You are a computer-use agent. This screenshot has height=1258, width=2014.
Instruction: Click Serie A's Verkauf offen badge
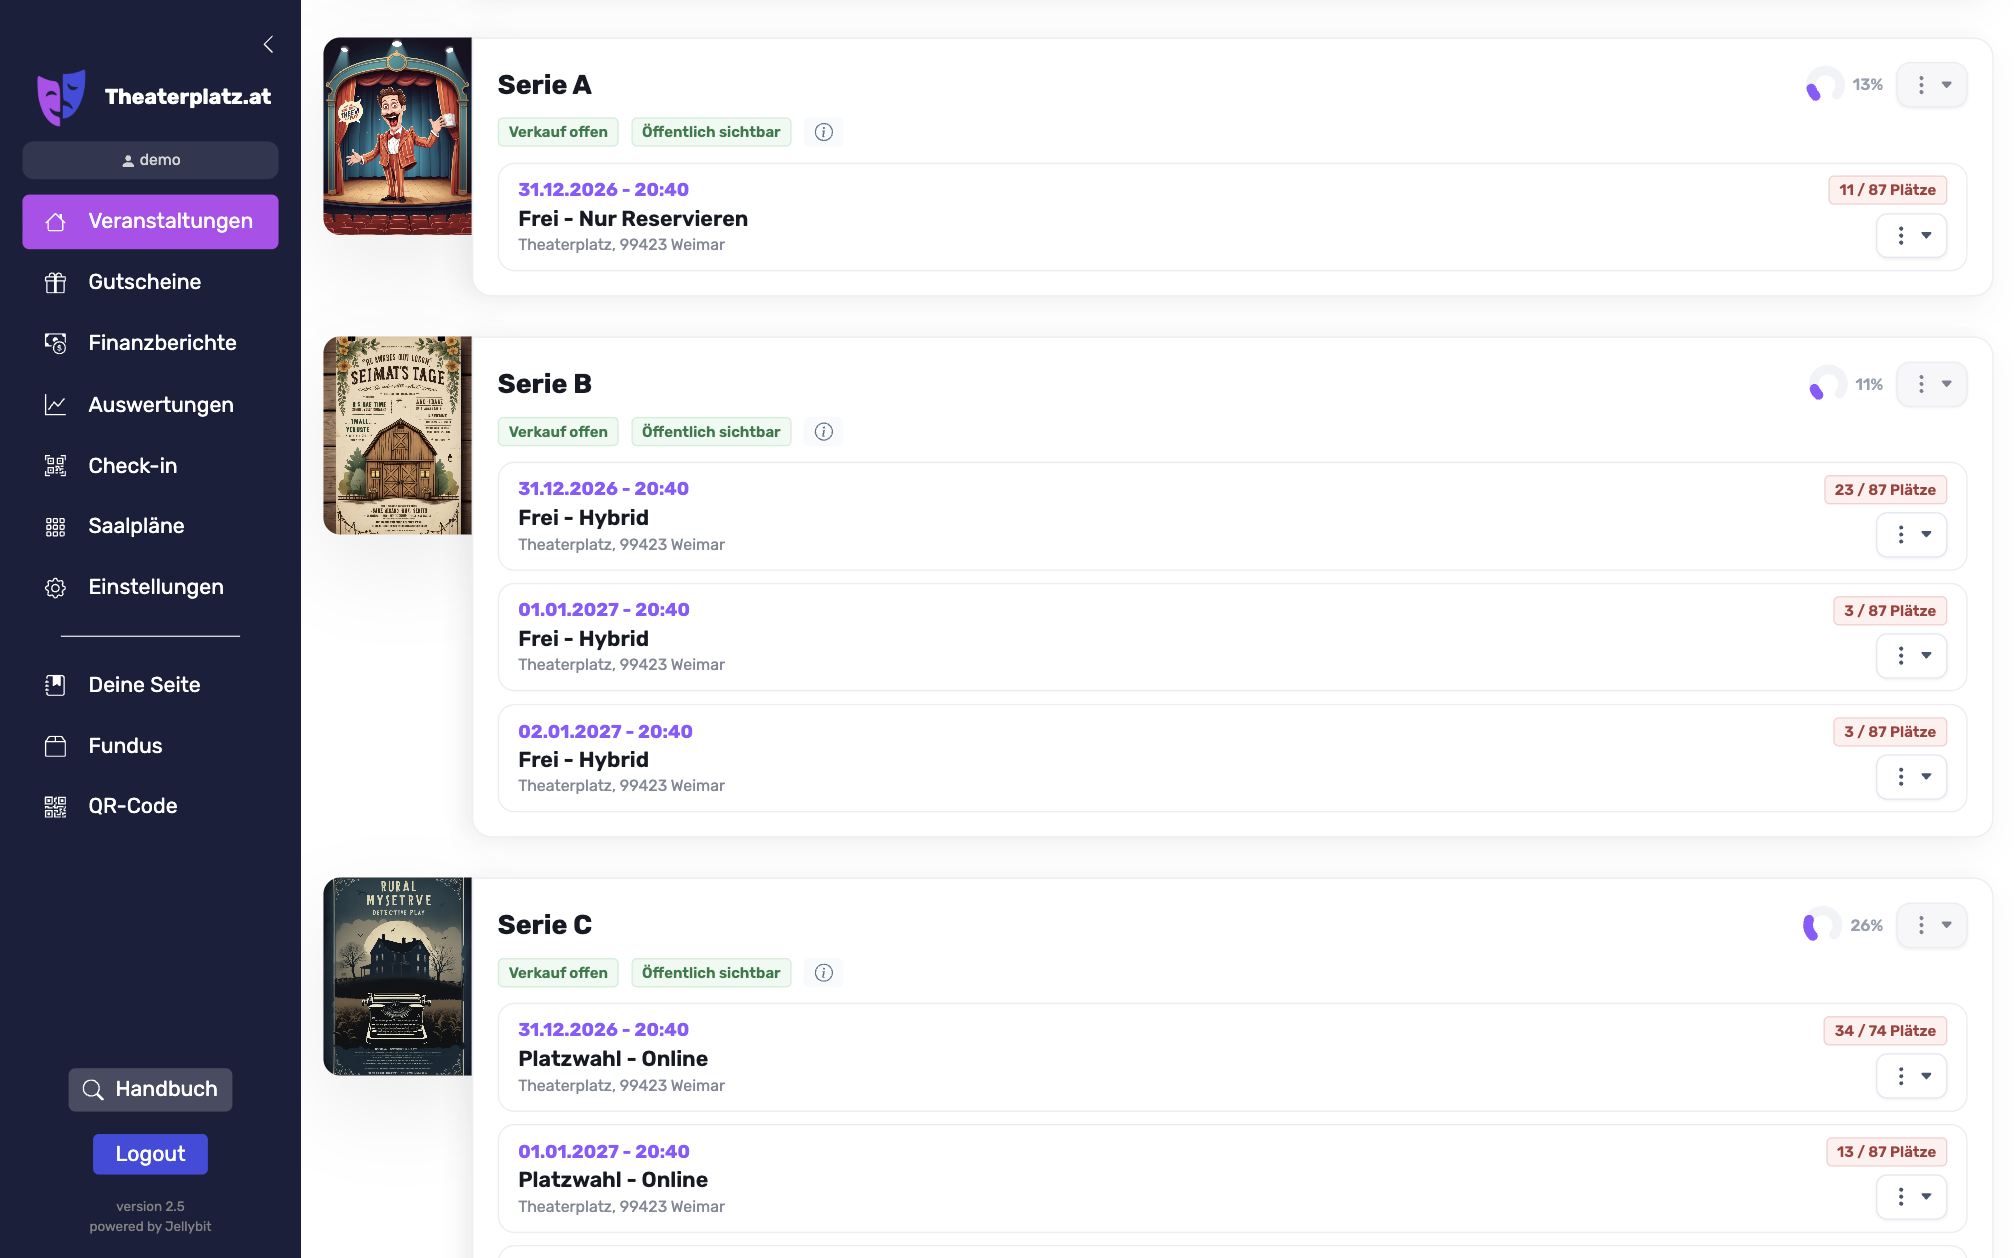tap(558, 132)
